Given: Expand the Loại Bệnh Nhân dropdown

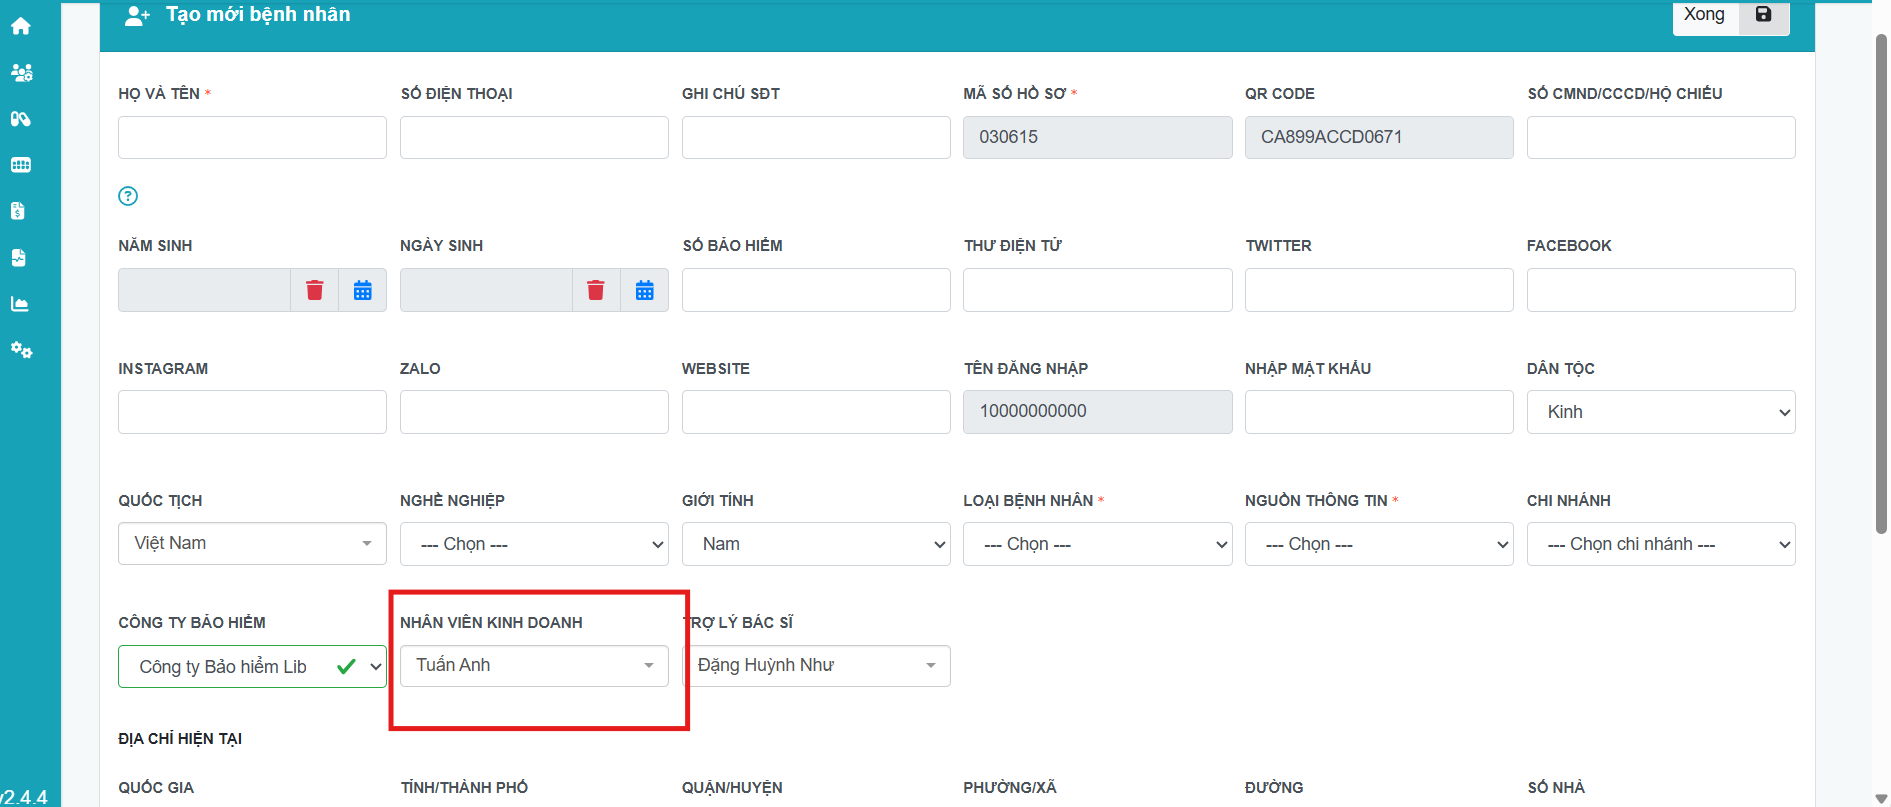Looking at the screenshot, I should click(x=1097, y=544).
